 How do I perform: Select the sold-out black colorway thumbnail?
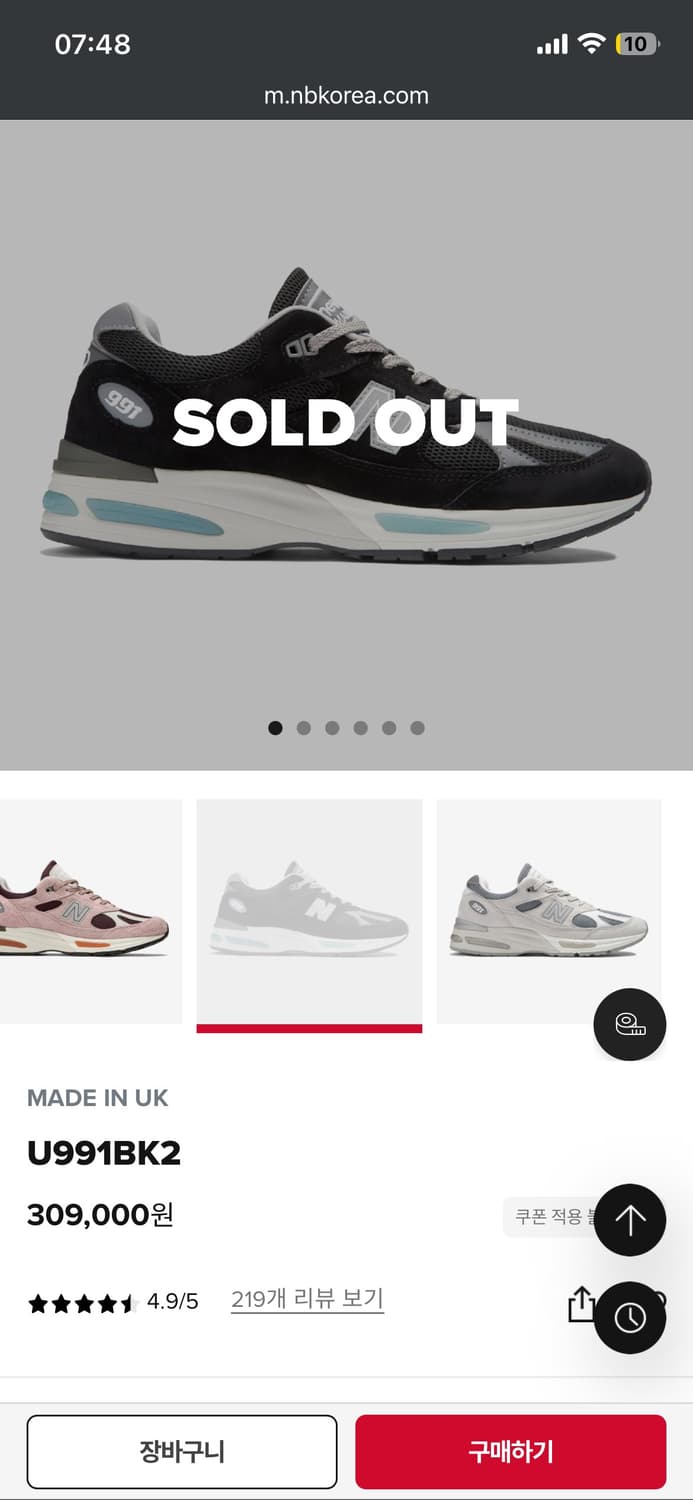[310, 911]
